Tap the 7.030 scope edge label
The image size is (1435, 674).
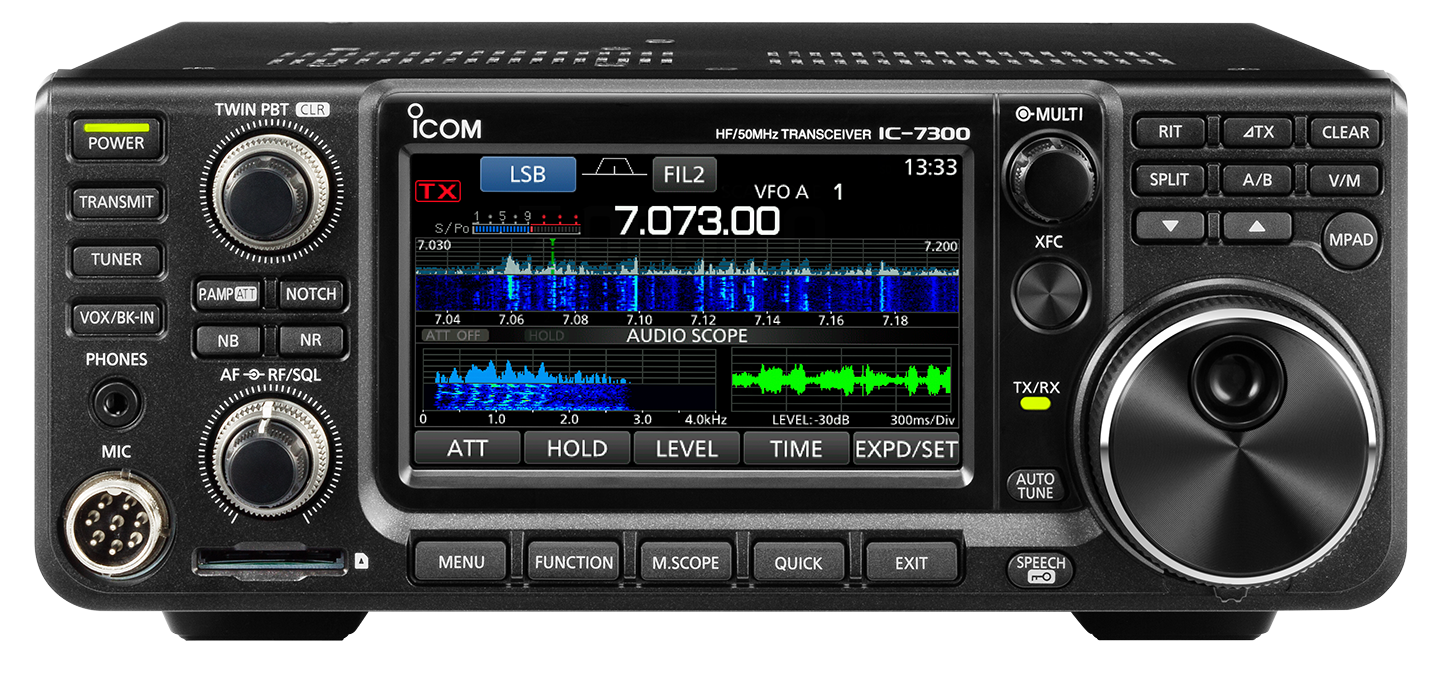(x=434, y=246)
